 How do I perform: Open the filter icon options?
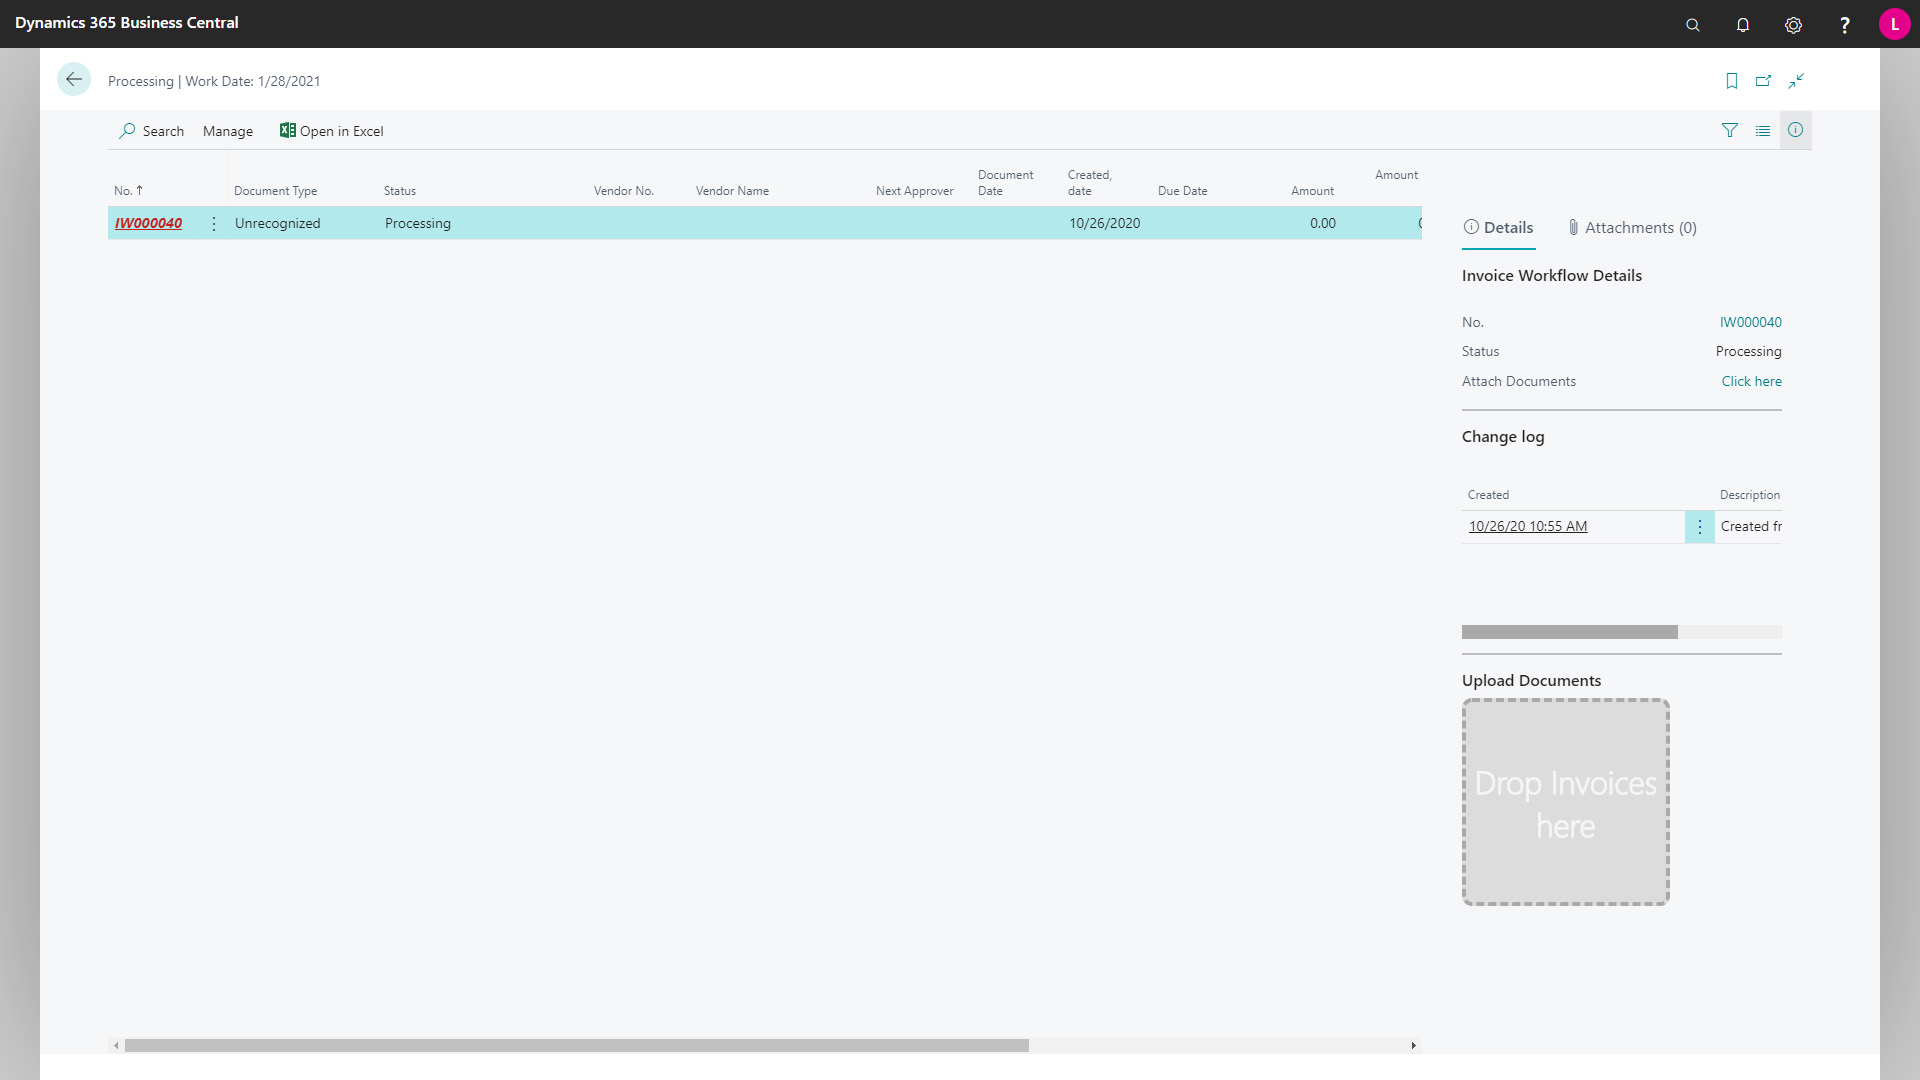[1730, 131]
